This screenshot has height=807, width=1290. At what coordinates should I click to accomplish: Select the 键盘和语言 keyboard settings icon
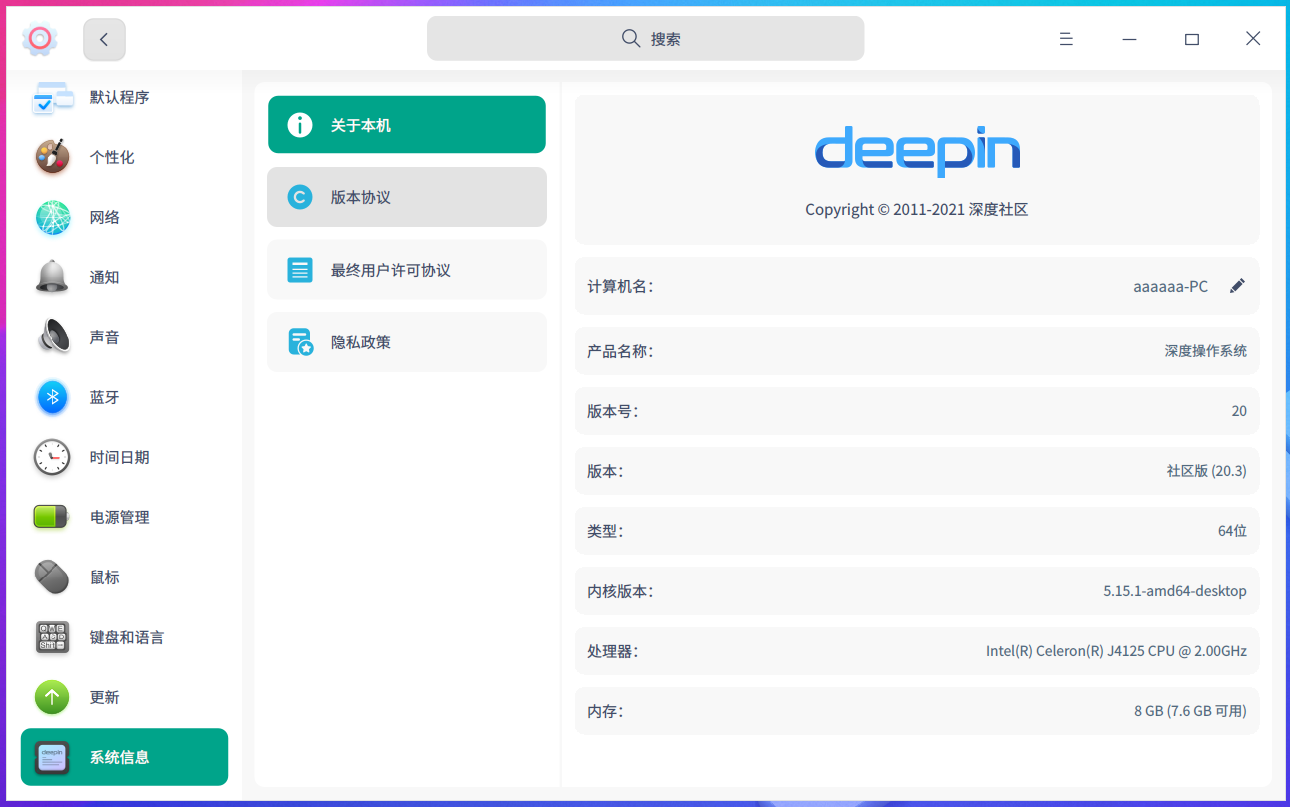pyautogui.click(x=52, y=637)
